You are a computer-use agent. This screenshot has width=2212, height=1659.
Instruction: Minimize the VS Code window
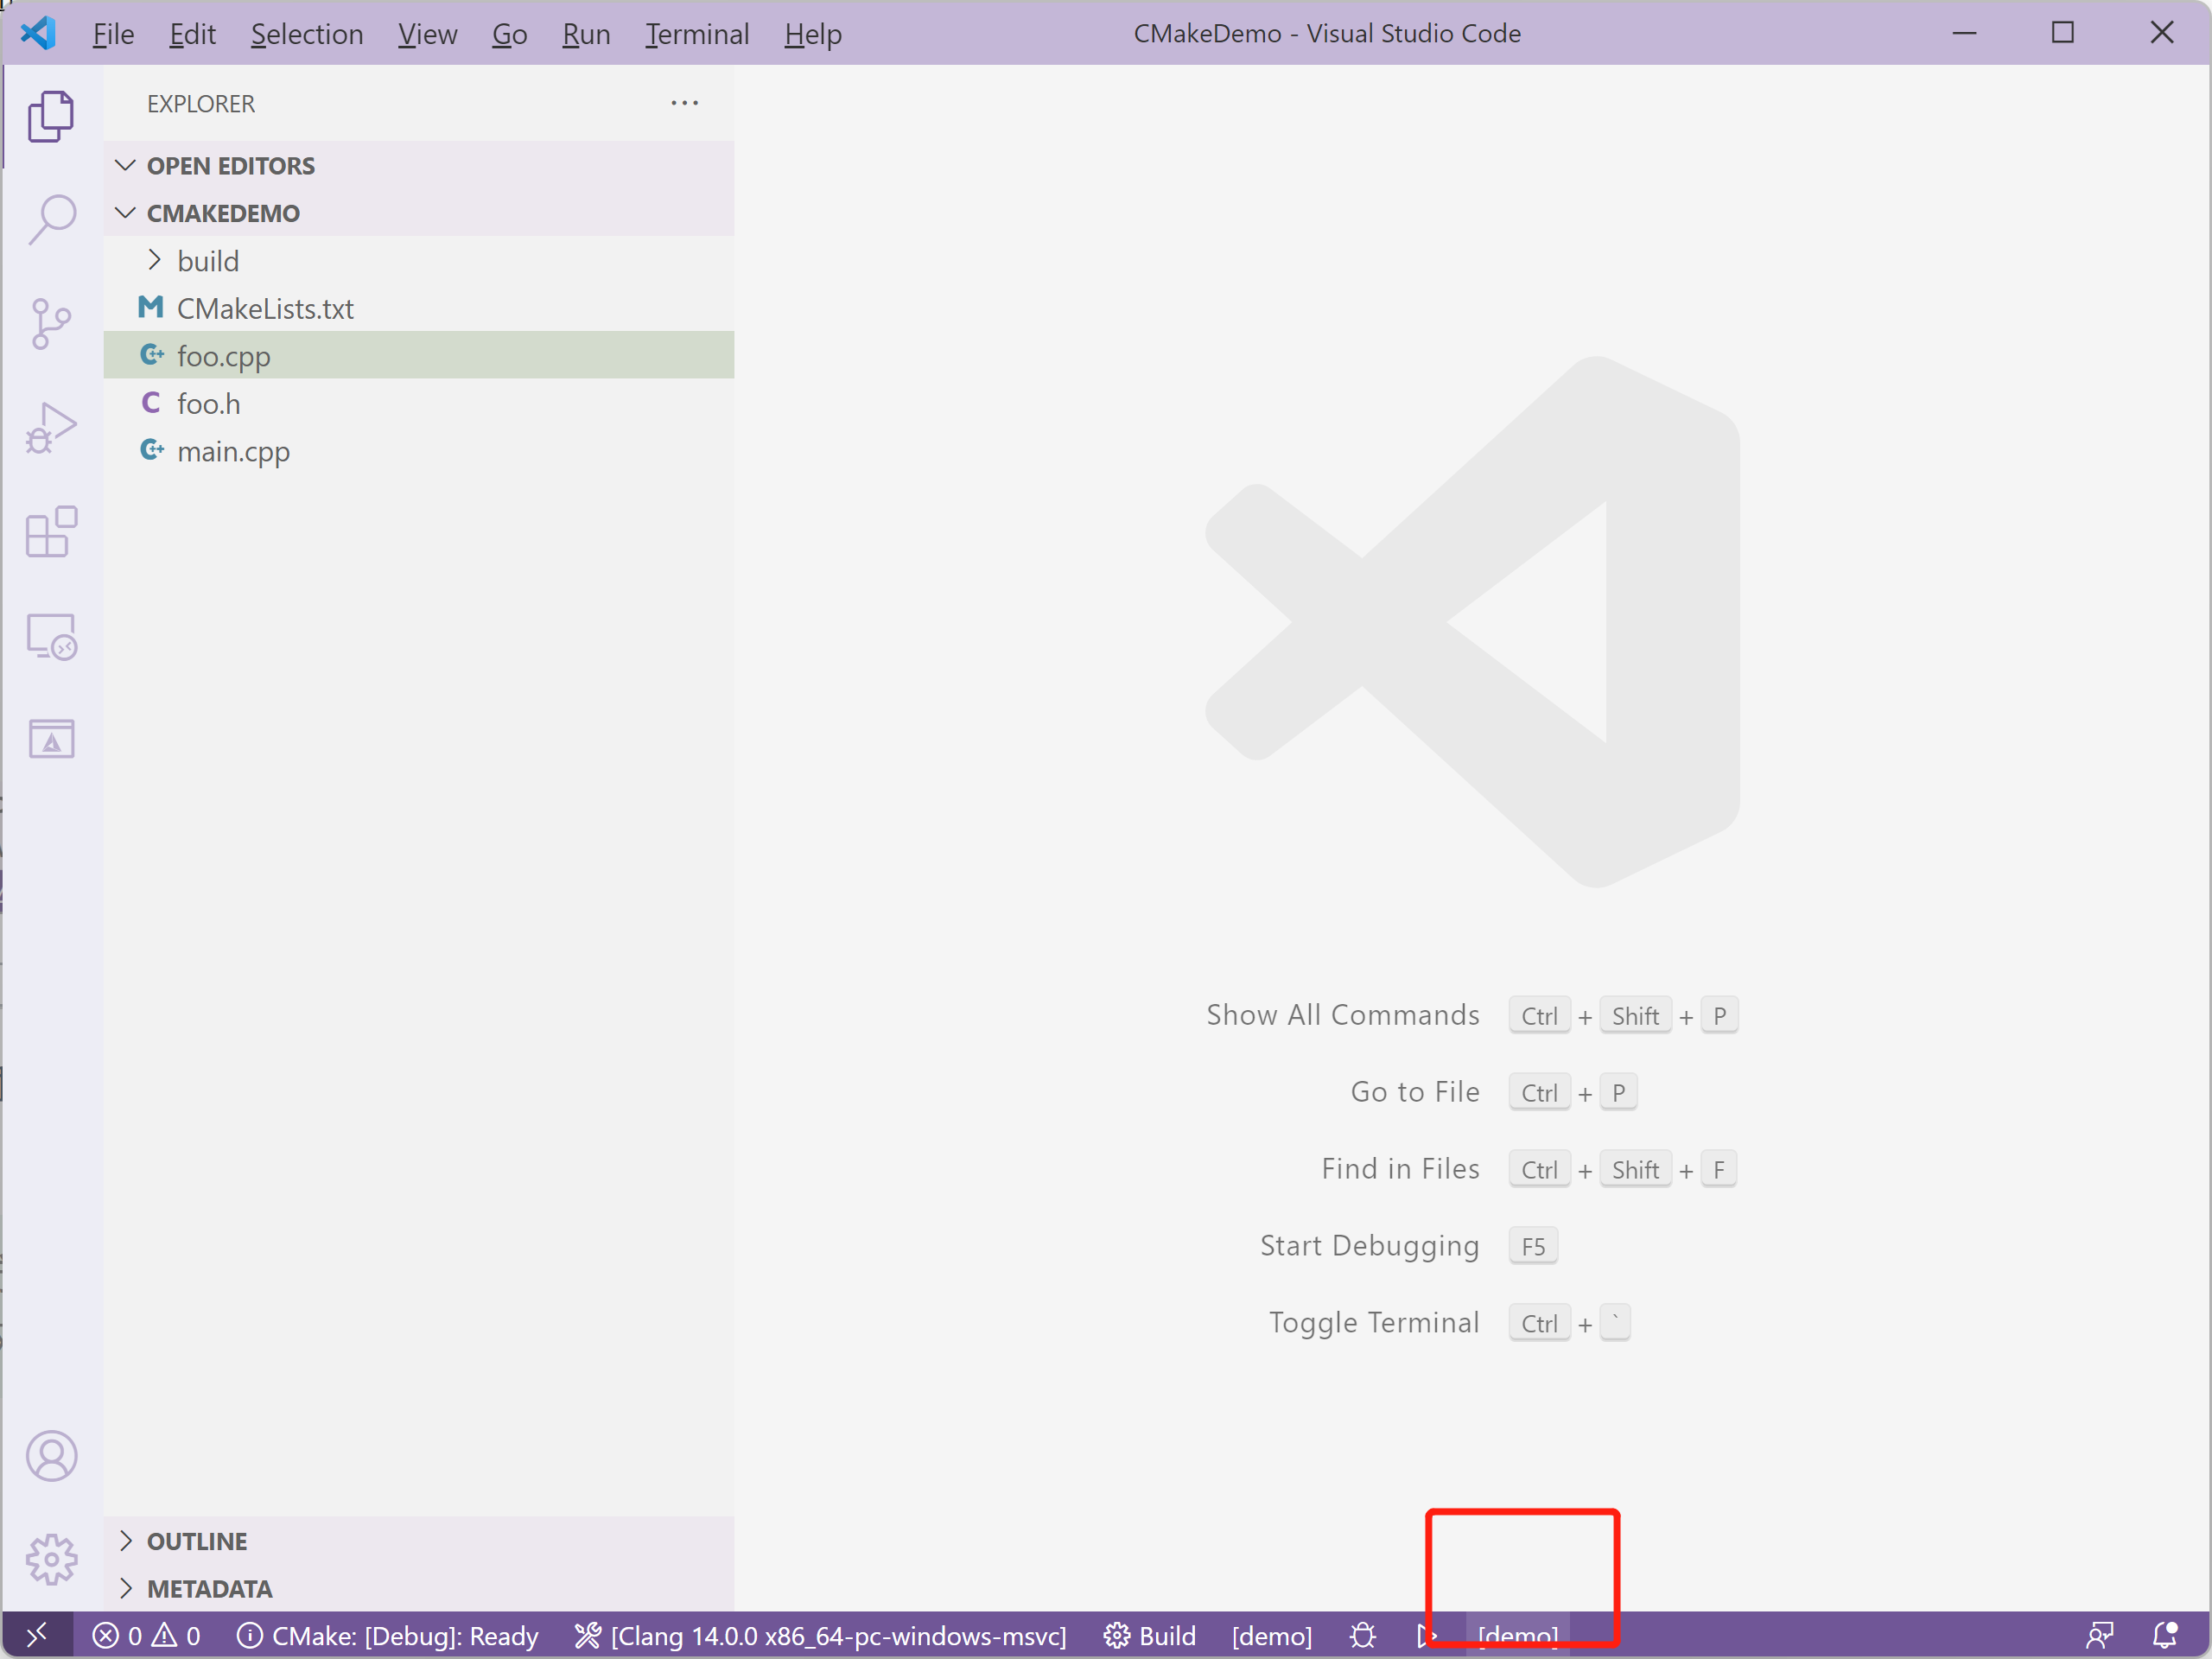[x=1965, y=33]
